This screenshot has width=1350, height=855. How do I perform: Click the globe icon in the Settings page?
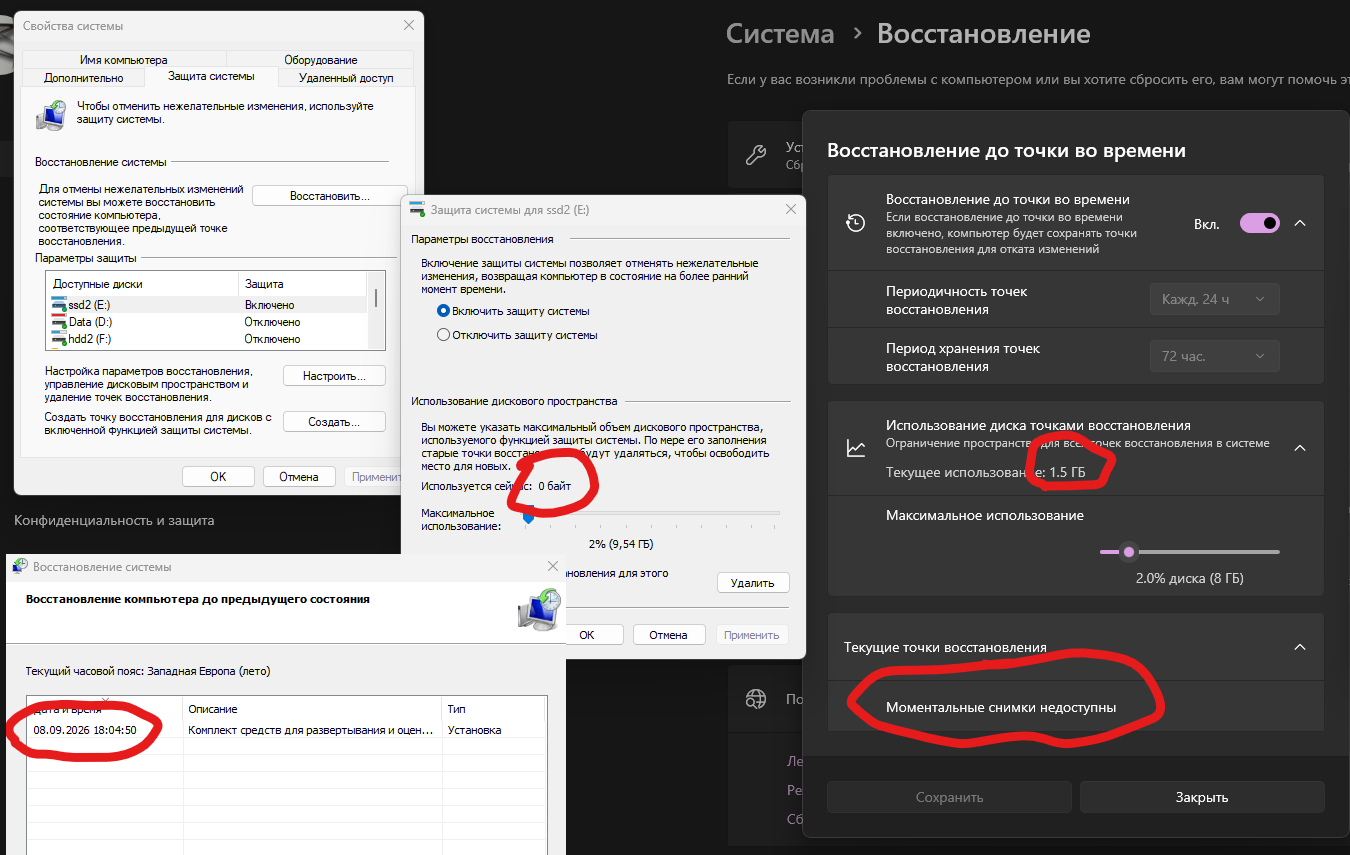[757, 698]
